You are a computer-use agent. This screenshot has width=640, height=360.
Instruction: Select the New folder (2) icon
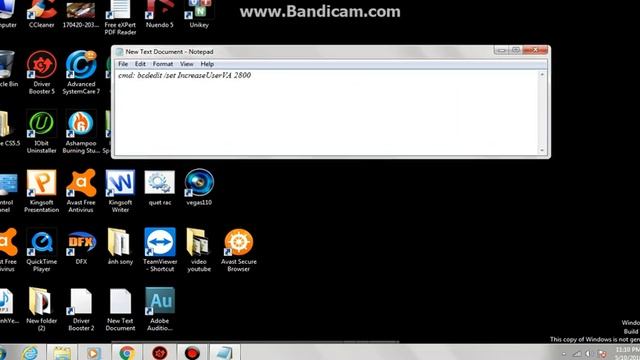[x=42, y=309]
